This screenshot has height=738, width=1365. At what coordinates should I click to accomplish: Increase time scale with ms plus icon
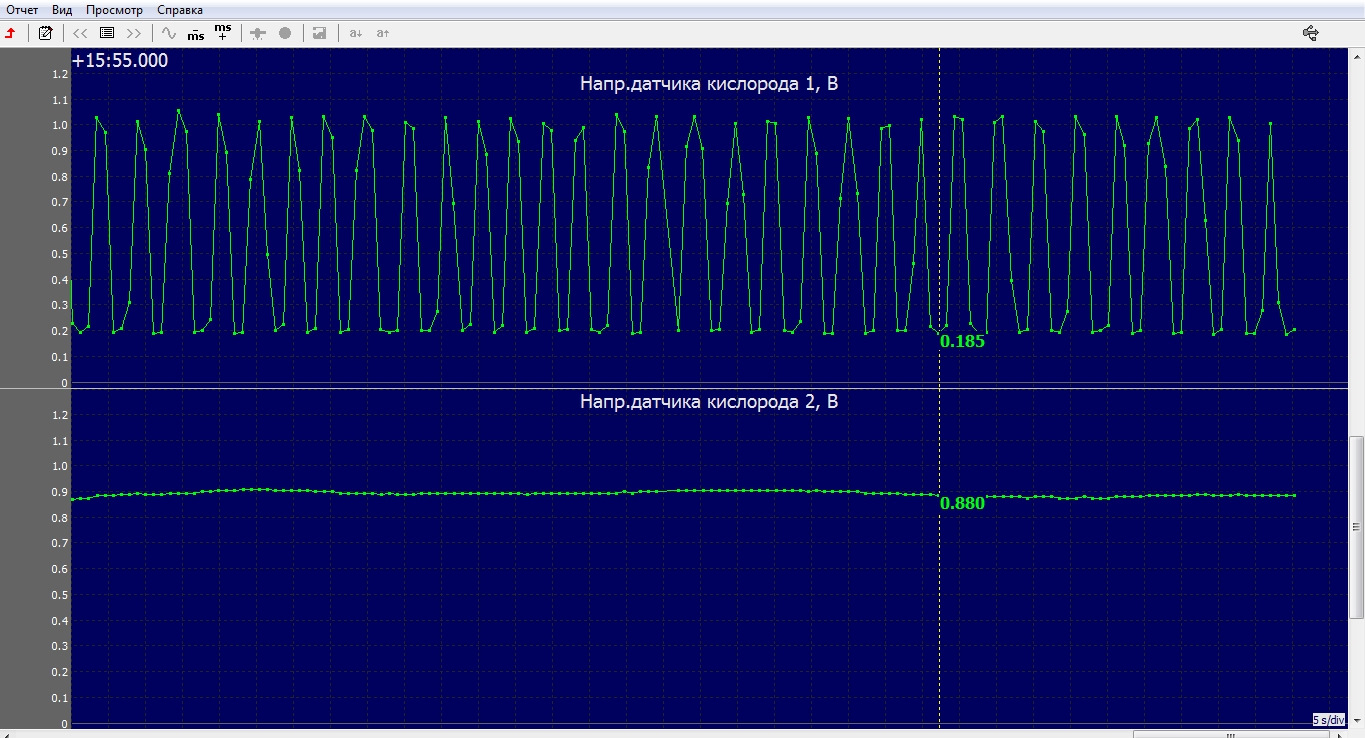pos(223,32)
